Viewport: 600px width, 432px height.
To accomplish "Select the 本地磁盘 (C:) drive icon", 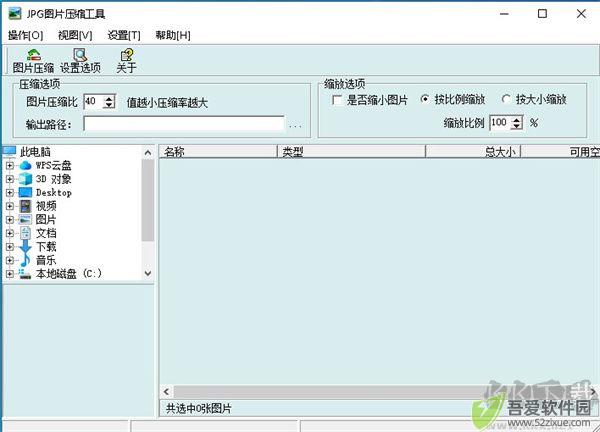I will click(25, 274).
